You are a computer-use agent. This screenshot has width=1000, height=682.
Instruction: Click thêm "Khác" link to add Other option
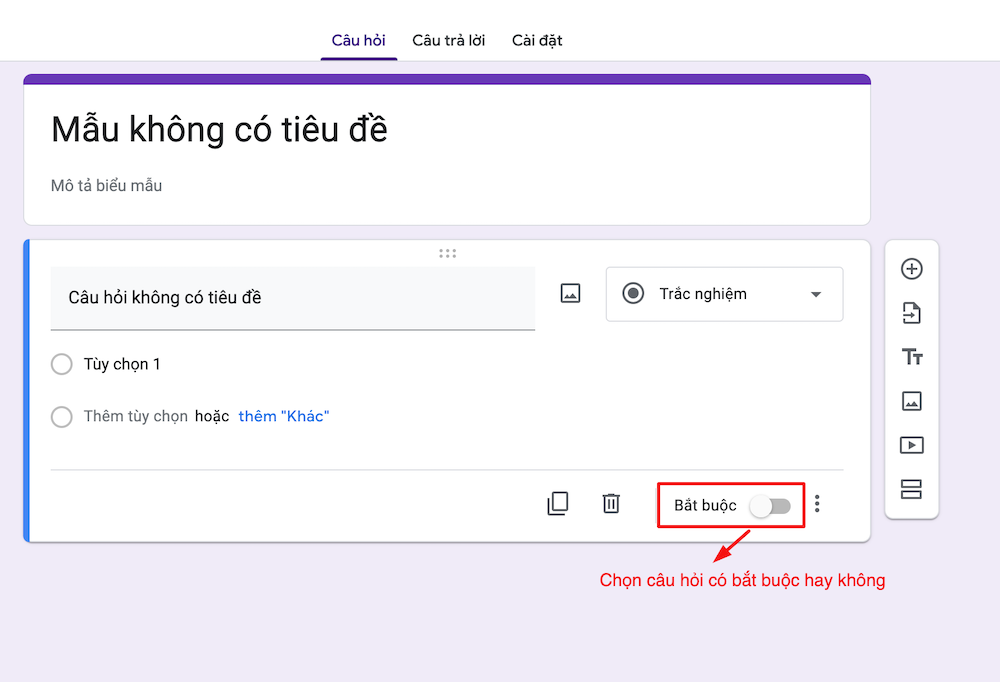coord(283,416)
